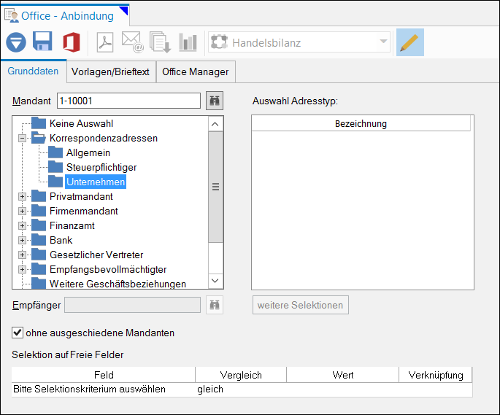Click the red Microsoft Office icon
This screenshot has height=415, width=500.
(x=71, y=42)
